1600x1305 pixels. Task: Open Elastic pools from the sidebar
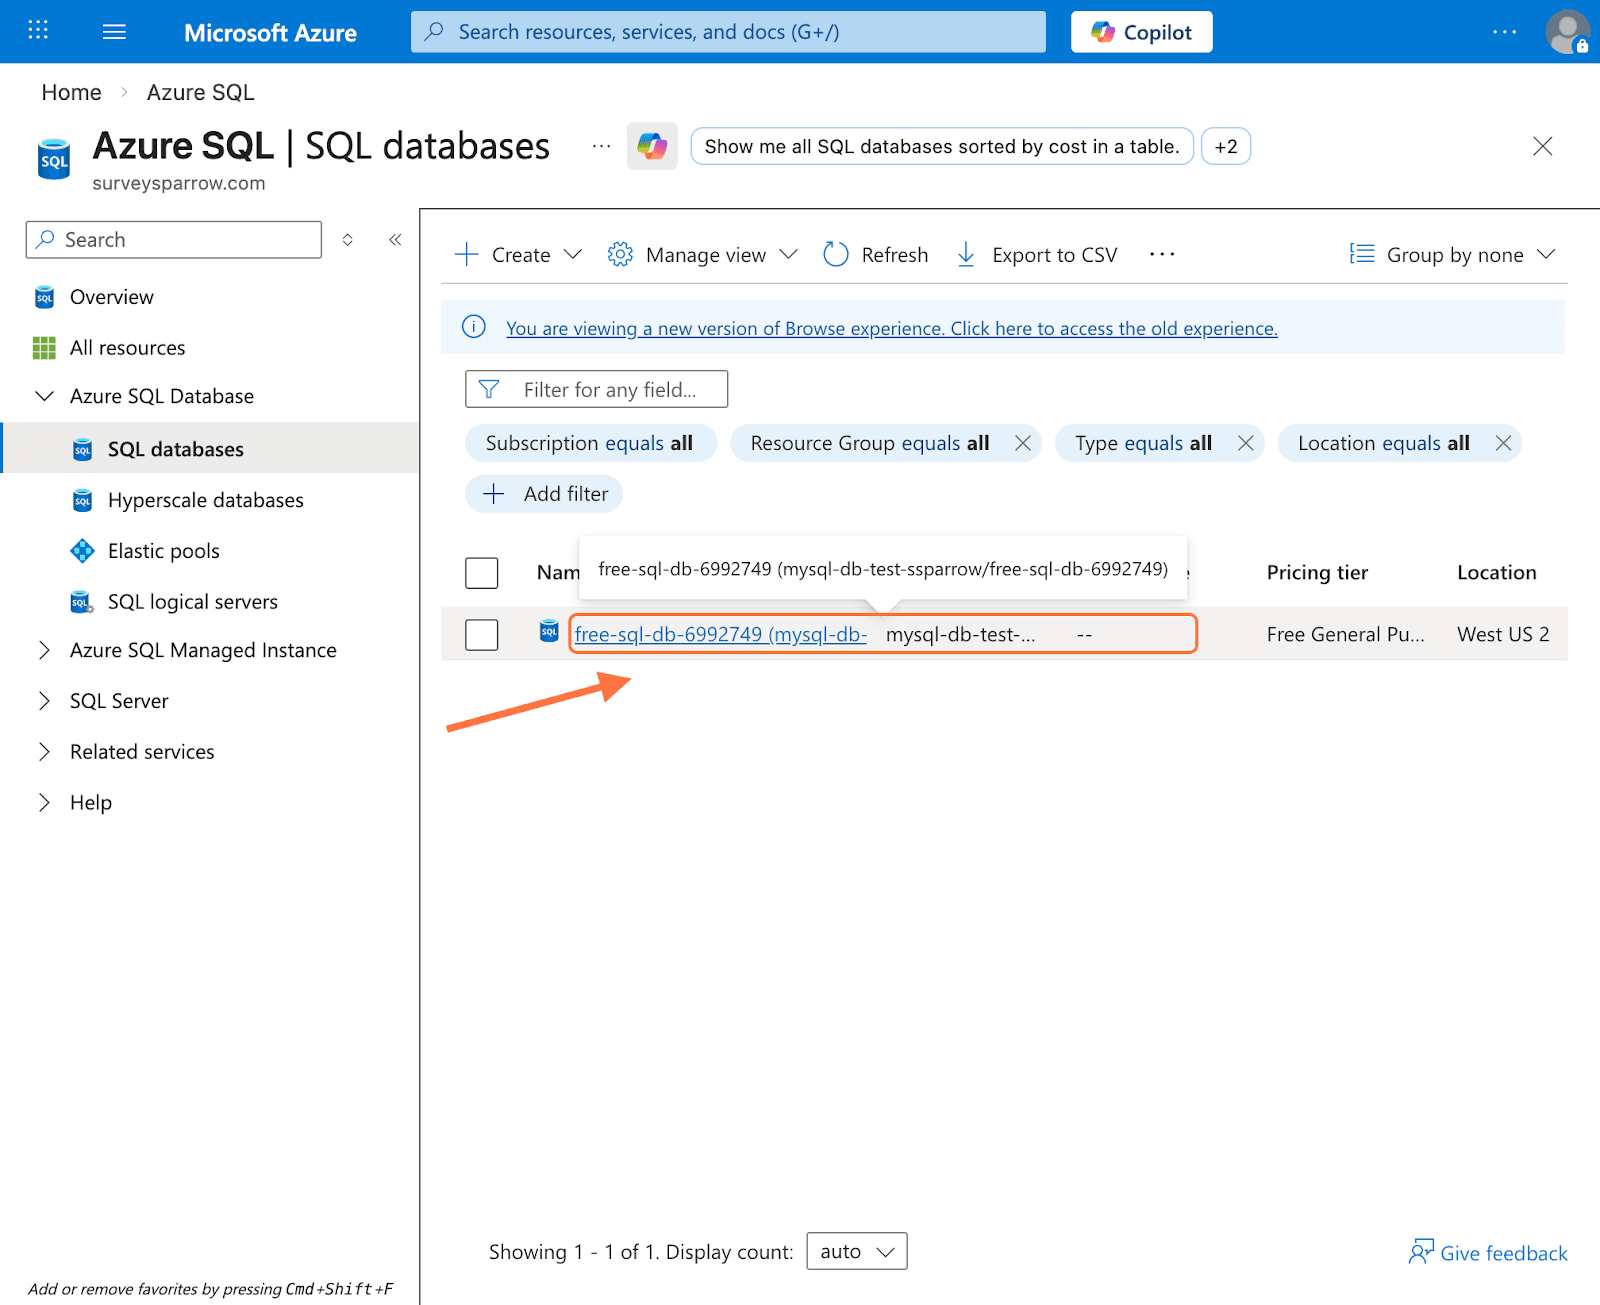pyautogui.click(x=163, y=551)
